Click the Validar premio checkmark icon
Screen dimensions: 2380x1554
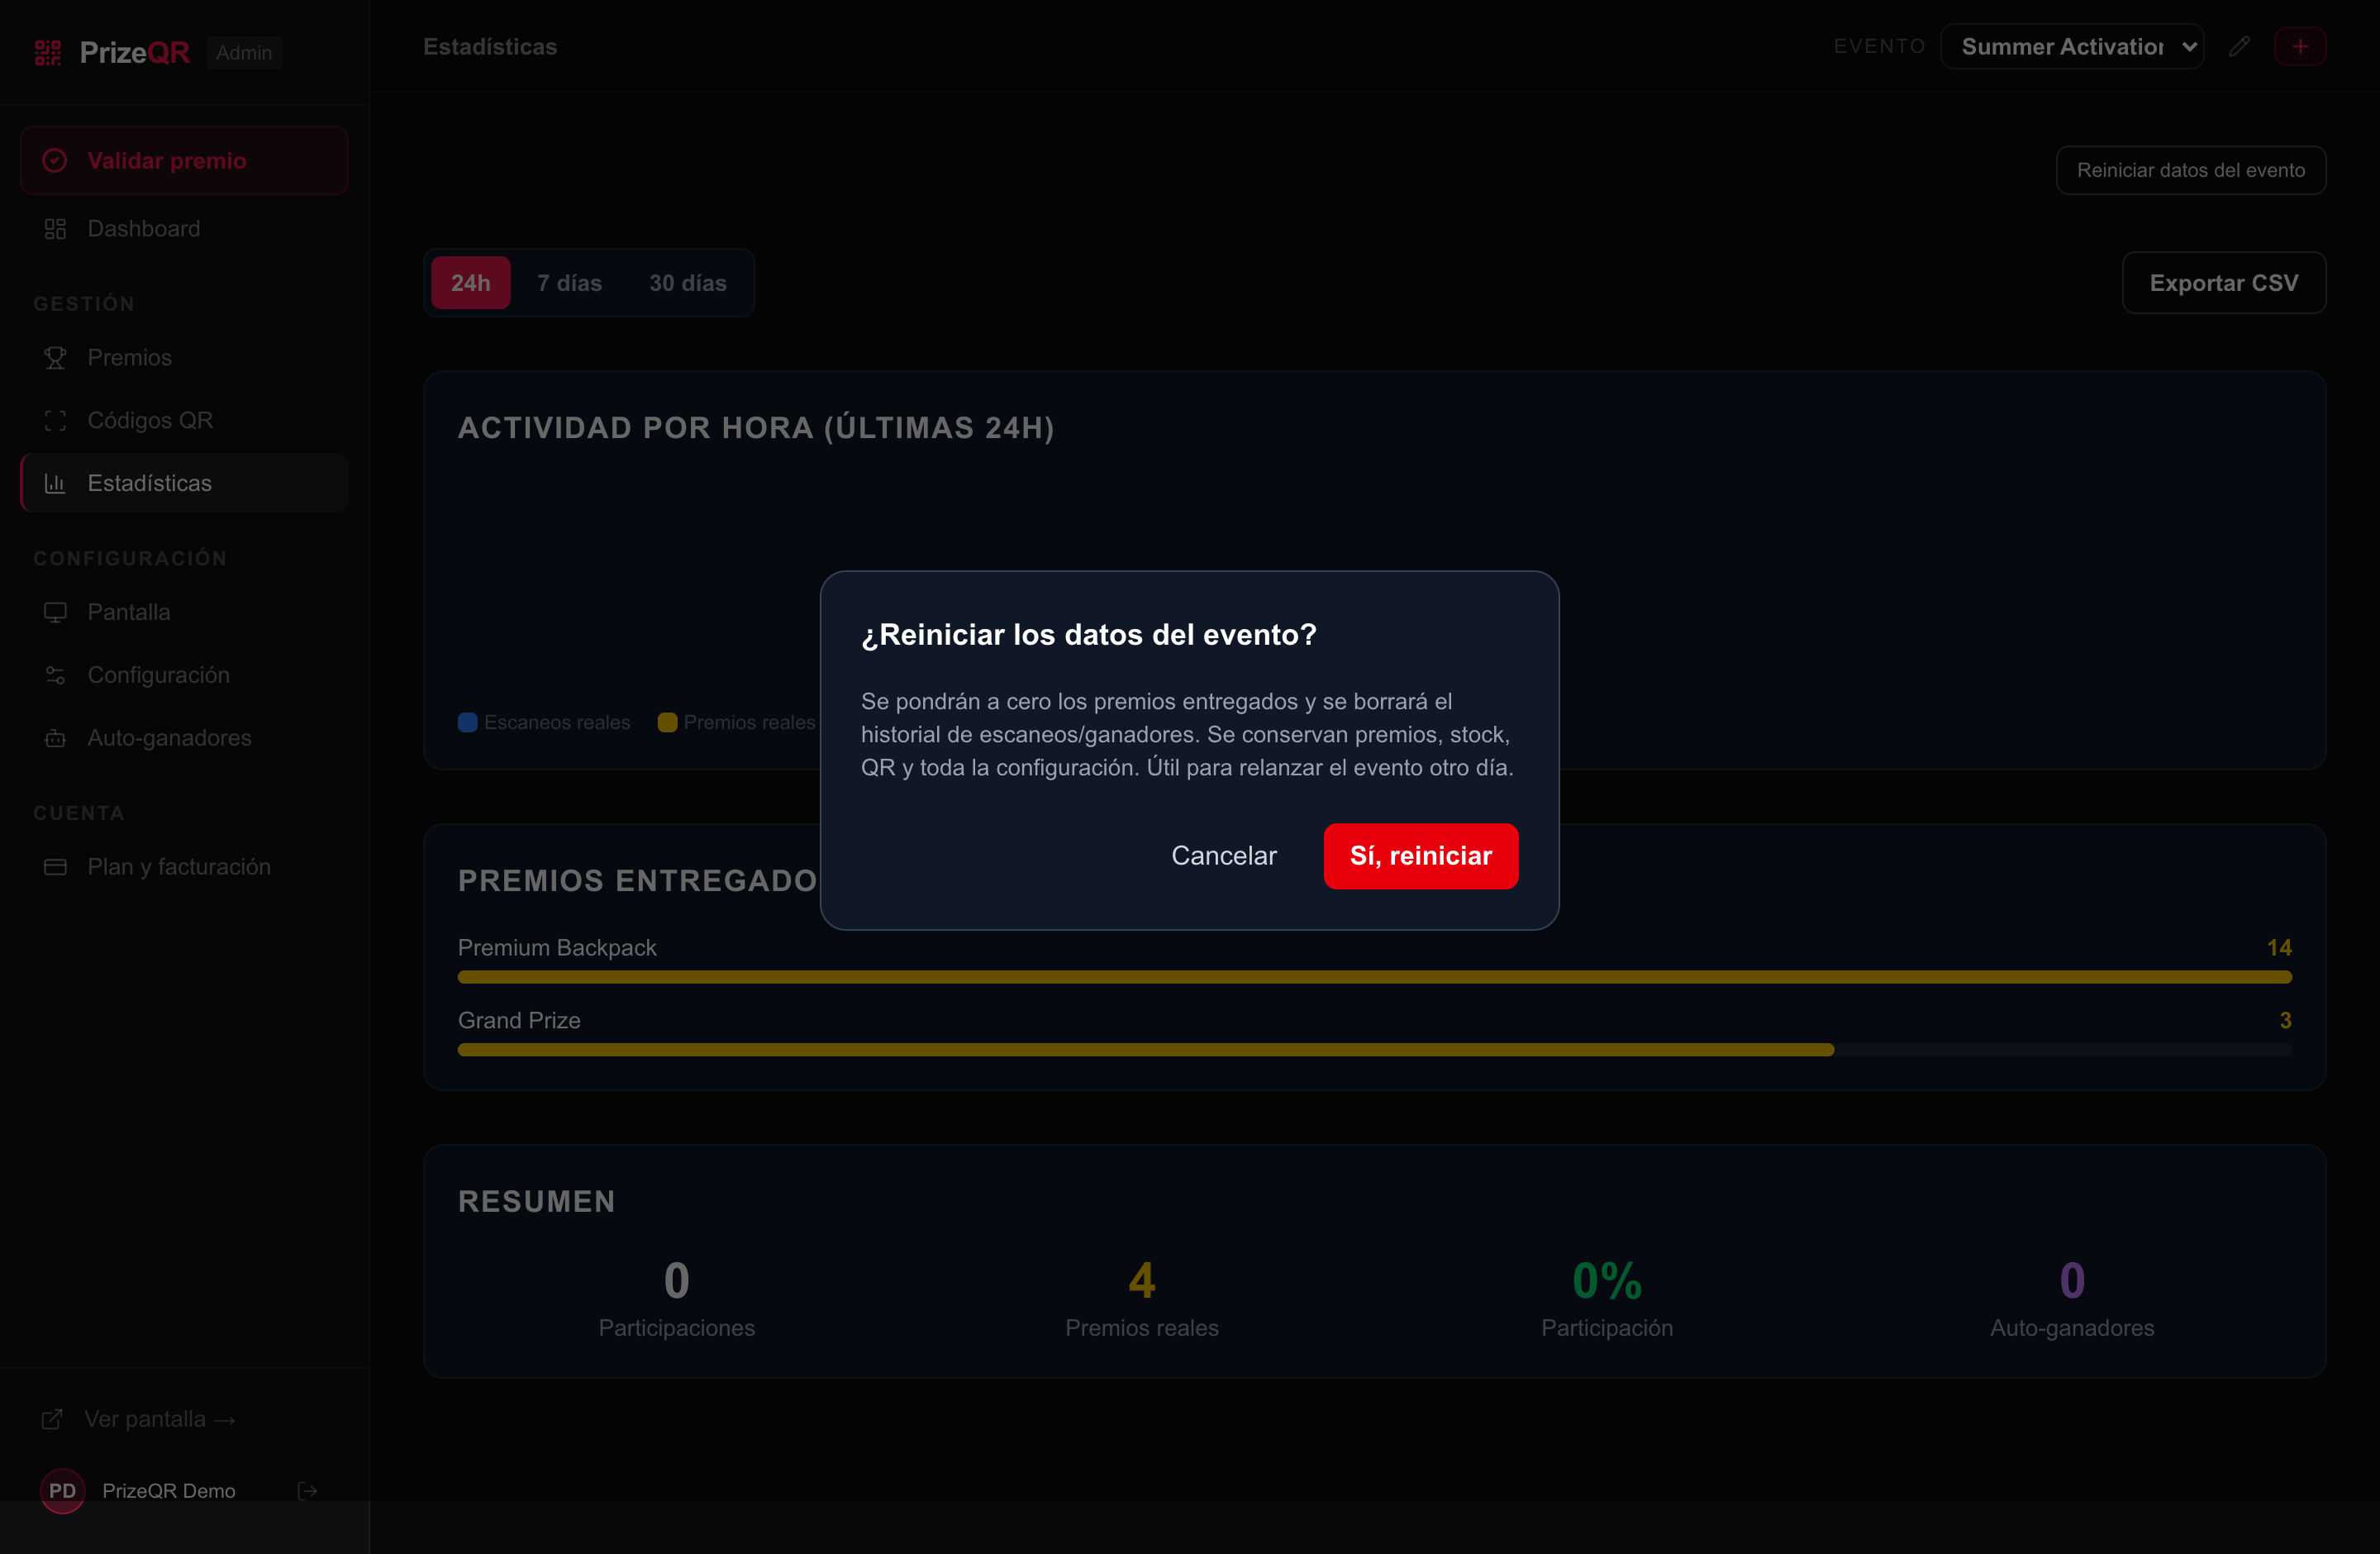[x=55, y=160]
